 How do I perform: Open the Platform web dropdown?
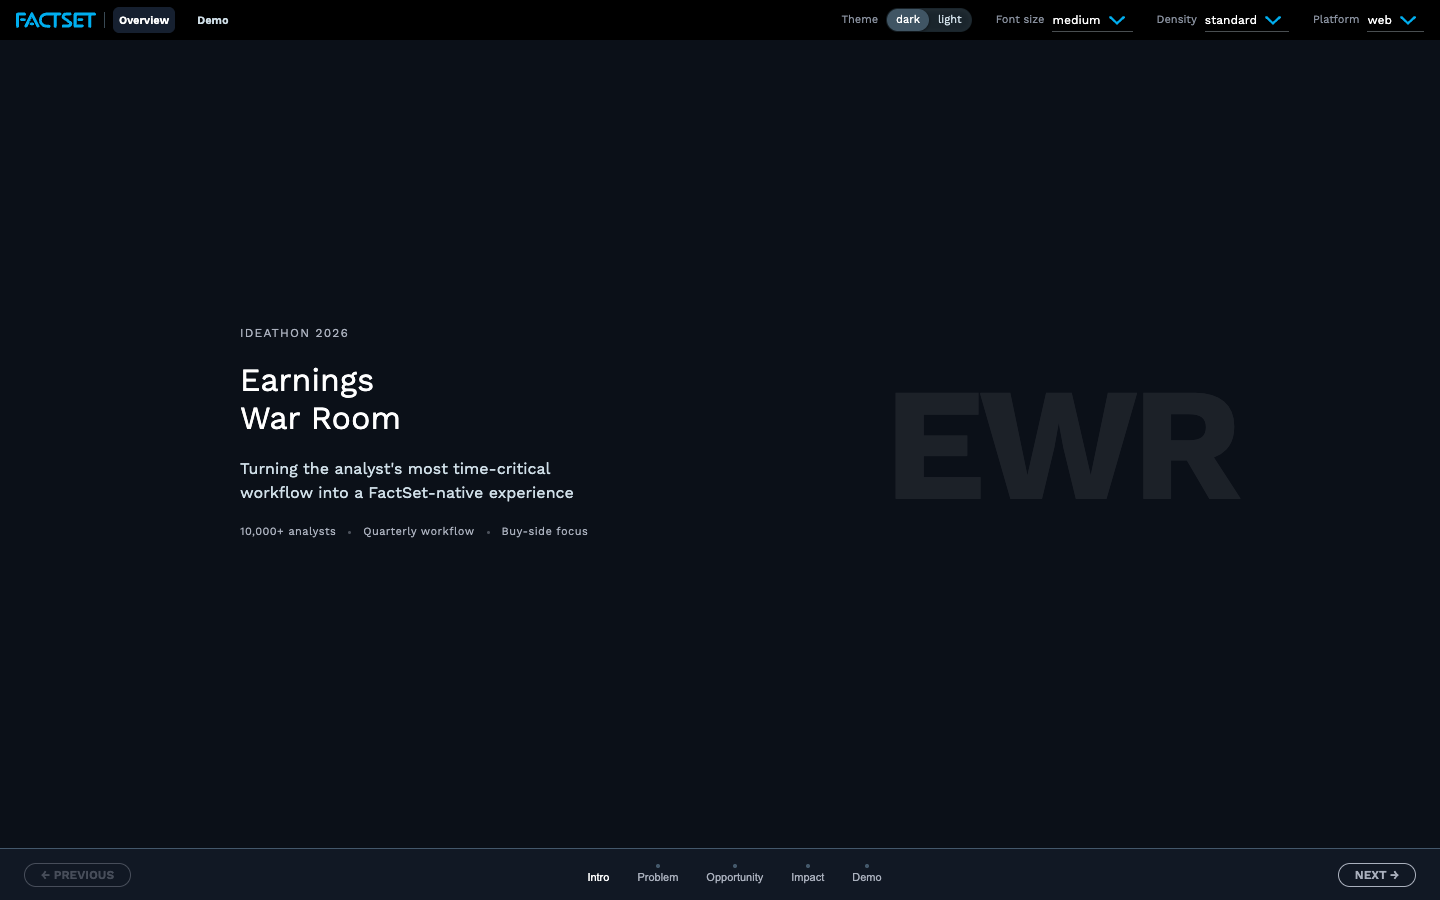pyautogui.click(x=1395, y=20)
